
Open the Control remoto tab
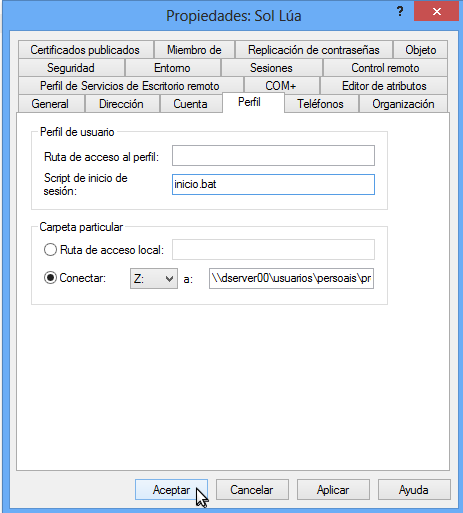pos(385,68)
